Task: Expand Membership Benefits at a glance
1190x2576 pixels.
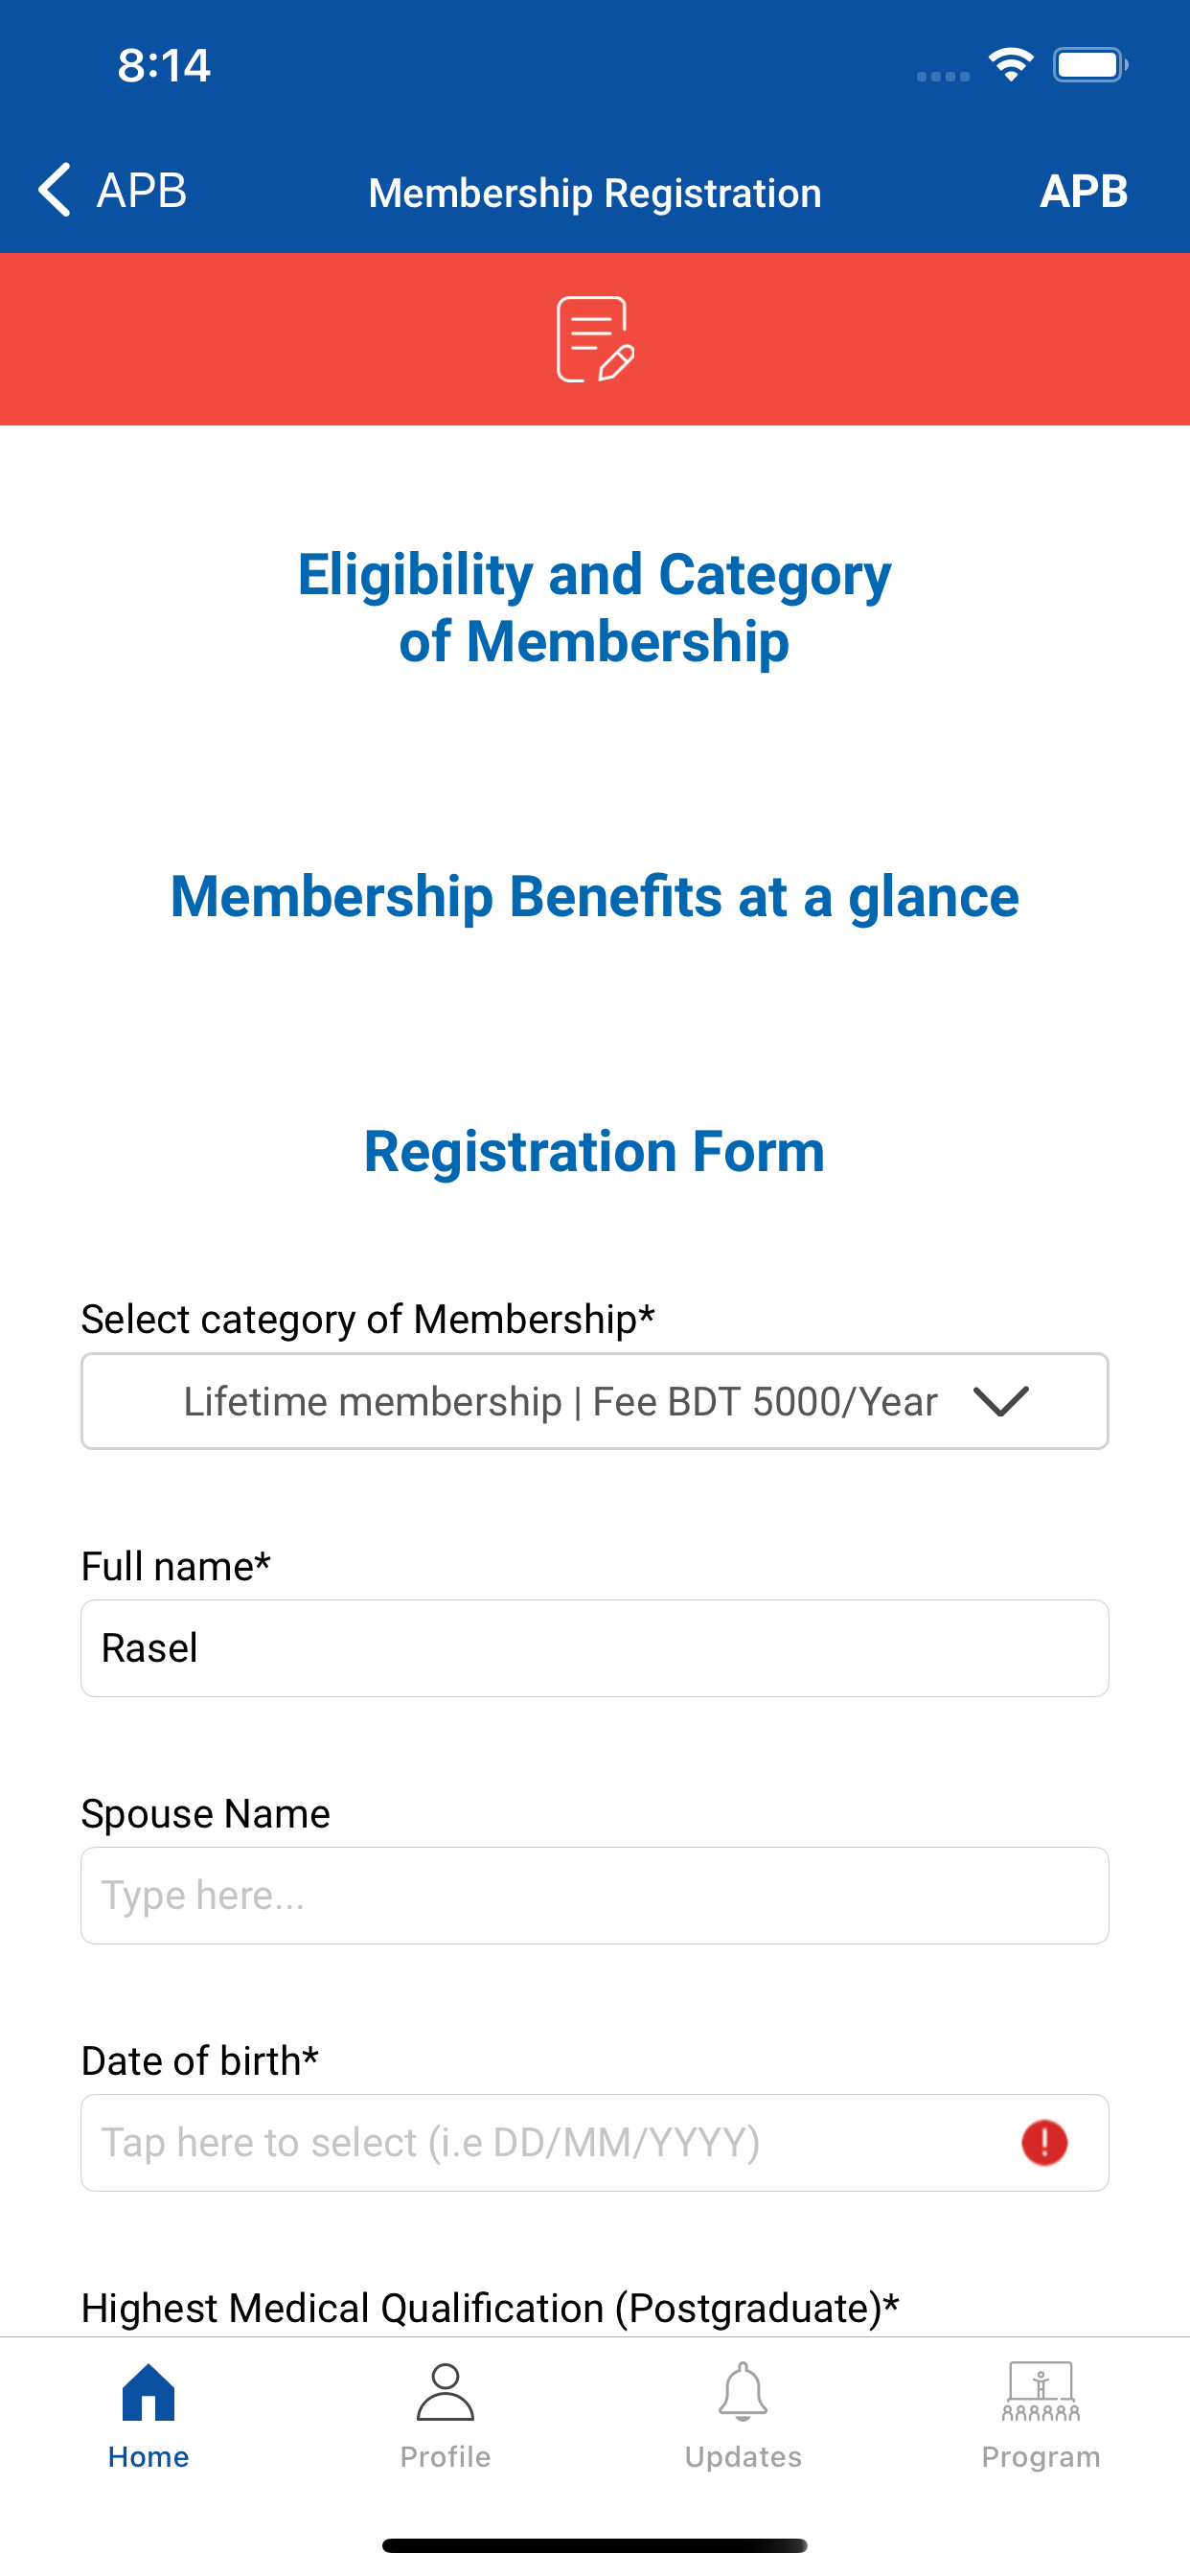Action: [595, 895]
